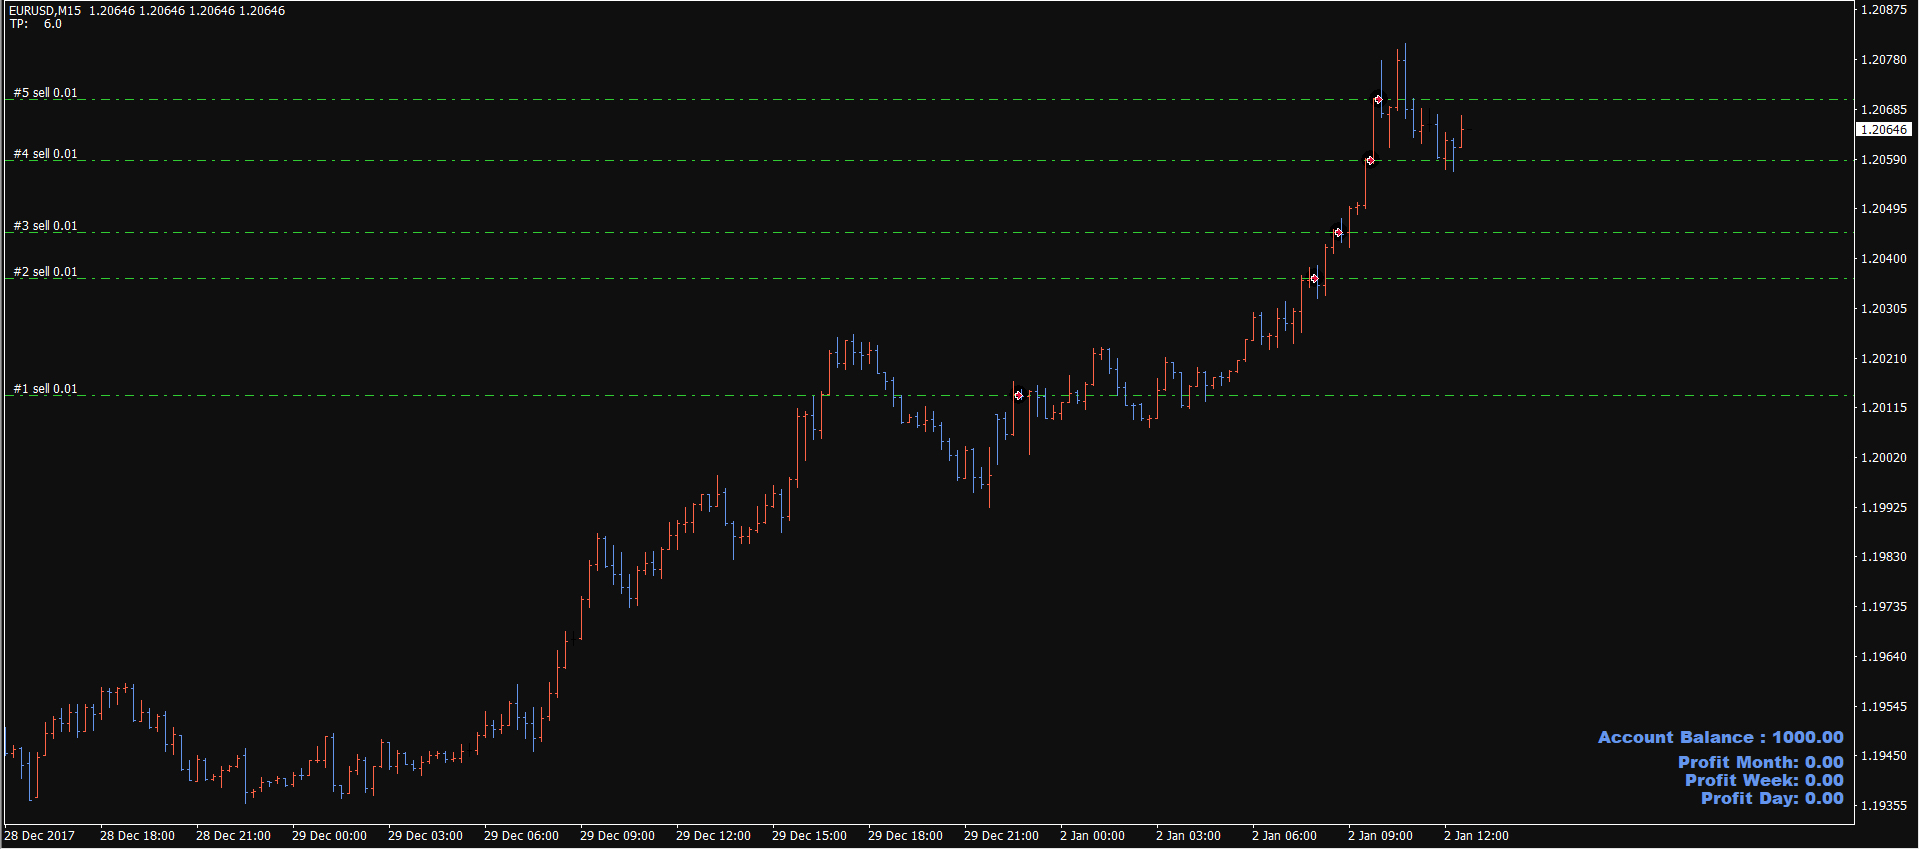Viewport: 1920px width, 849px height.
Task: Click the #2 sell 0.01 order label
Action: coord(45,272)
